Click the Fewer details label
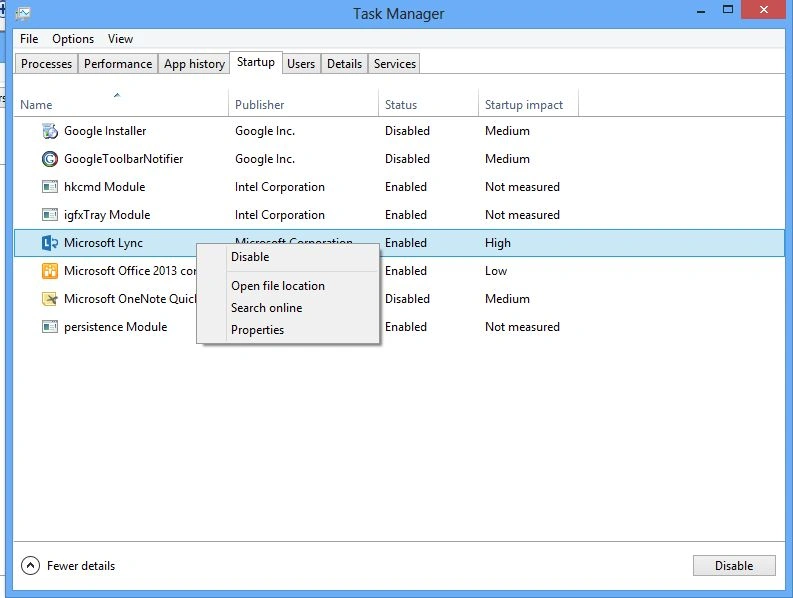The image size is (793, 598). tap(81, 566)
